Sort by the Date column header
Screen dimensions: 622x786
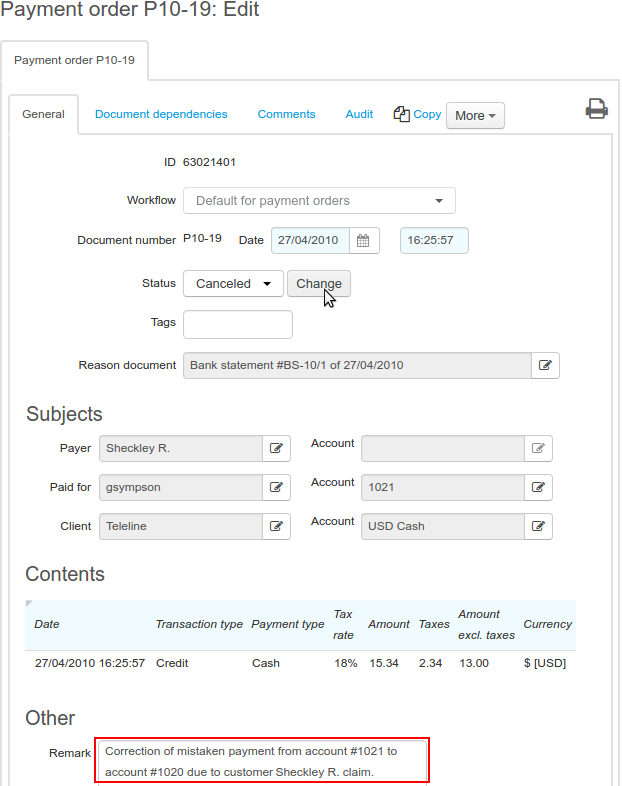pos(47,625)
